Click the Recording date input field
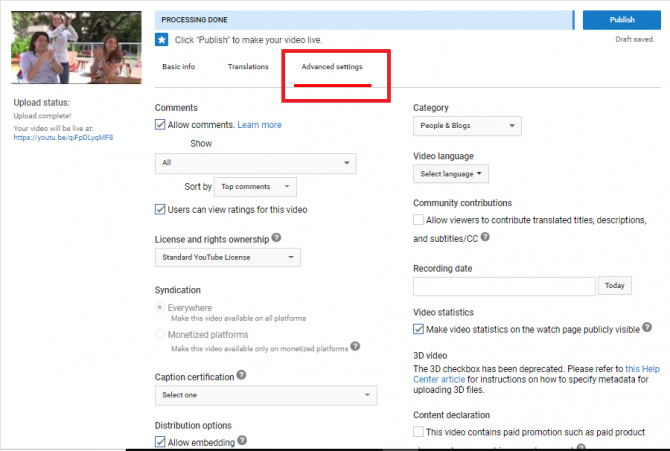Screen dimensions: 670x451 click(503, 286)
